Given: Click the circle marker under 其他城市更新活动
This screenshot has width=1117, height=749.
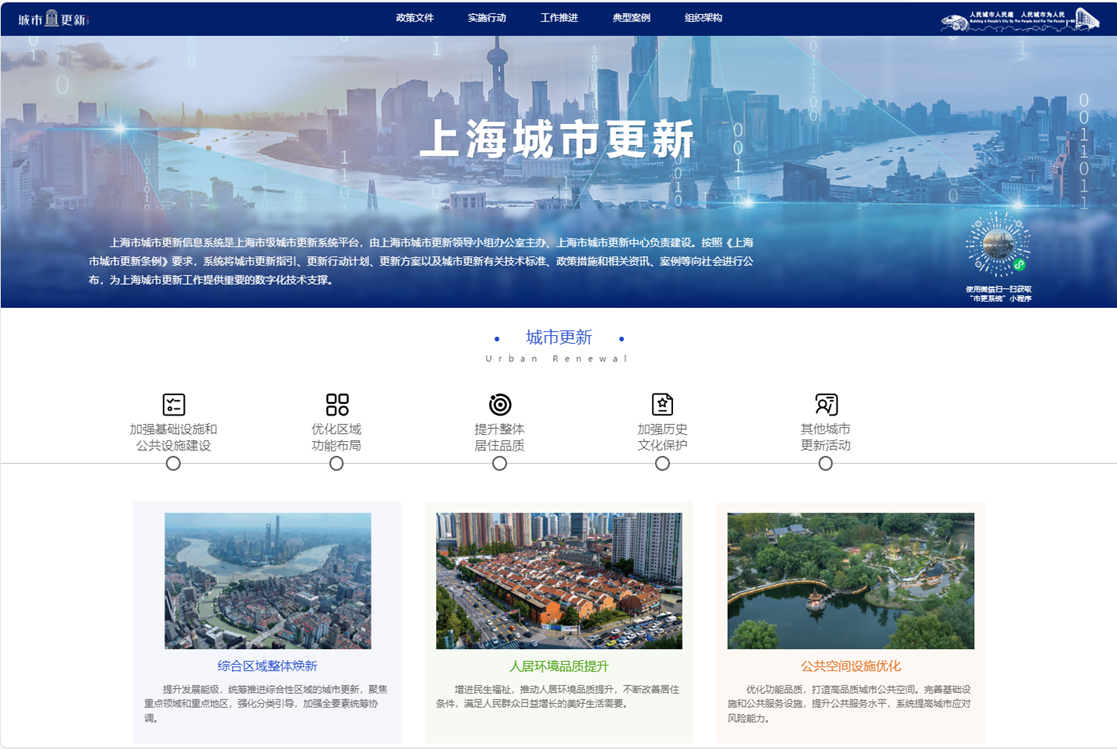Looking at the screenshot, I should [826, 463].
